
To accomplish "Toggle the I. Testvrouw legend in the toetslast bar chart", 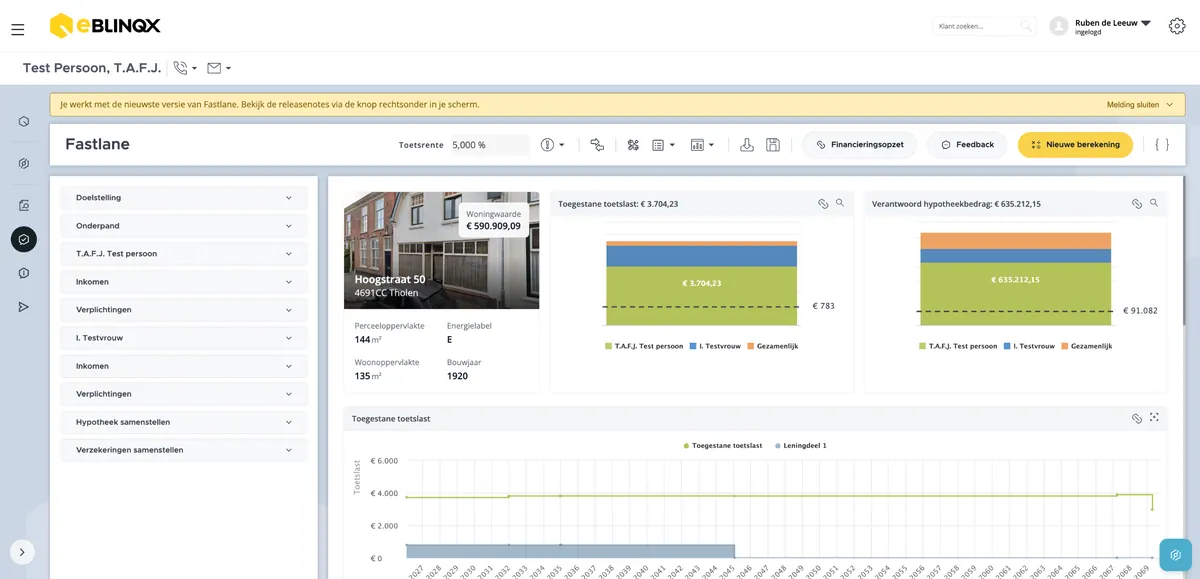I will (x=714, y=346).
